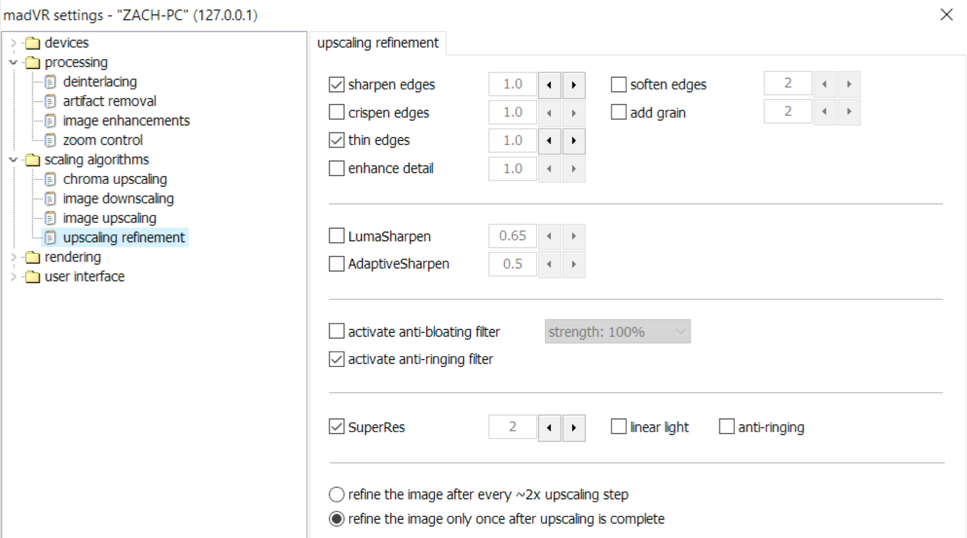
Task: Click the rendering folder icon
Action: (32, 258)
